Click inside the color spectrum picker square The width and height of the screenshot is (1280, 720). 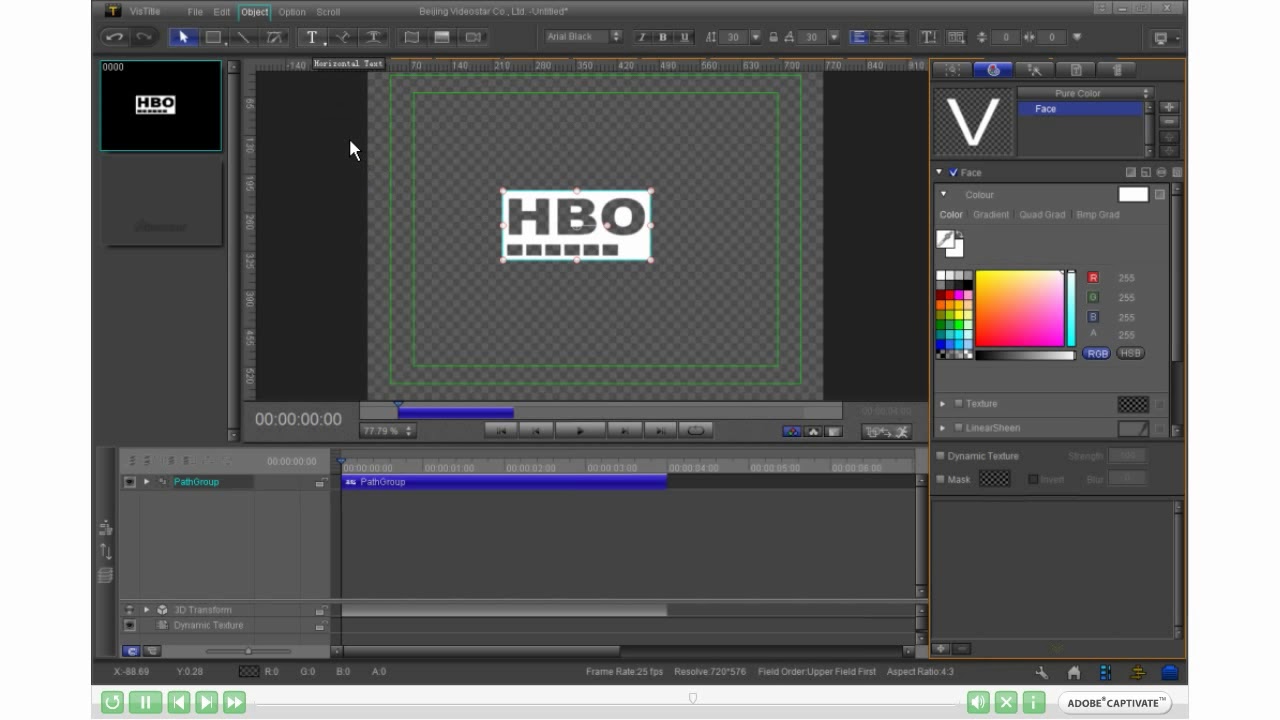(x=1019, y=308)
